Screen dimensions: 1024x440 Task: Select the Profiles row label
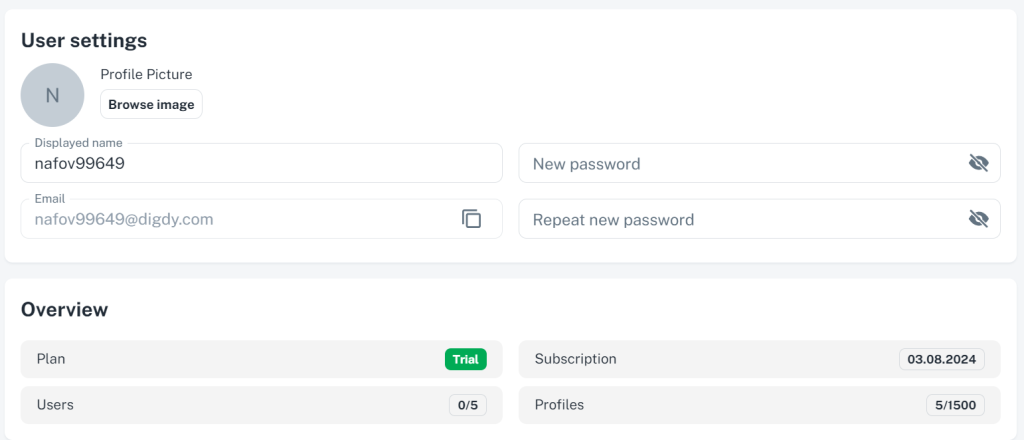(x=559, y=405)
